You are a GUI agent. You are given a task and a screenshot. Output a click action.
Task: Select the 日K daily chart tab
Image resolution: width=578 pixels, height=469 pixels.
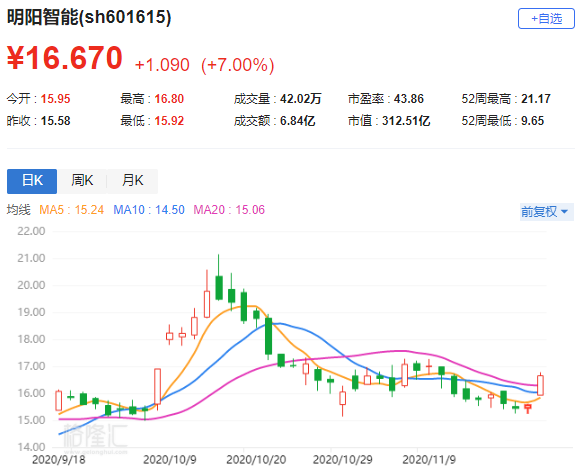32,181
